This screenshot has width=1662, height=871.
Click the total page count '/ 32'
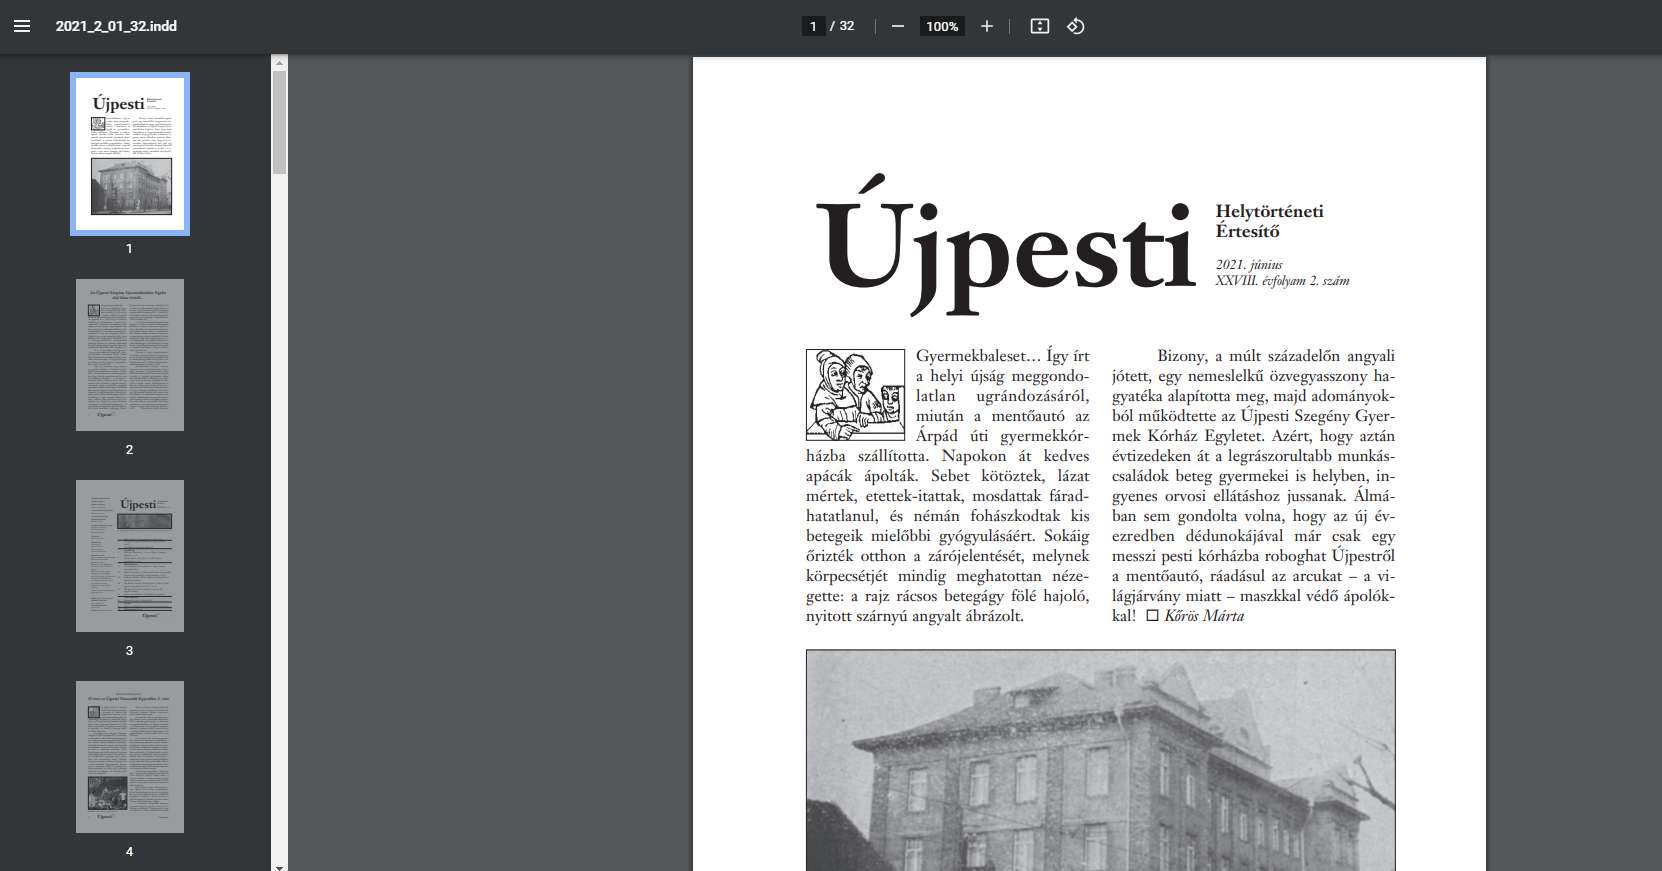click(x=842, y=26)
